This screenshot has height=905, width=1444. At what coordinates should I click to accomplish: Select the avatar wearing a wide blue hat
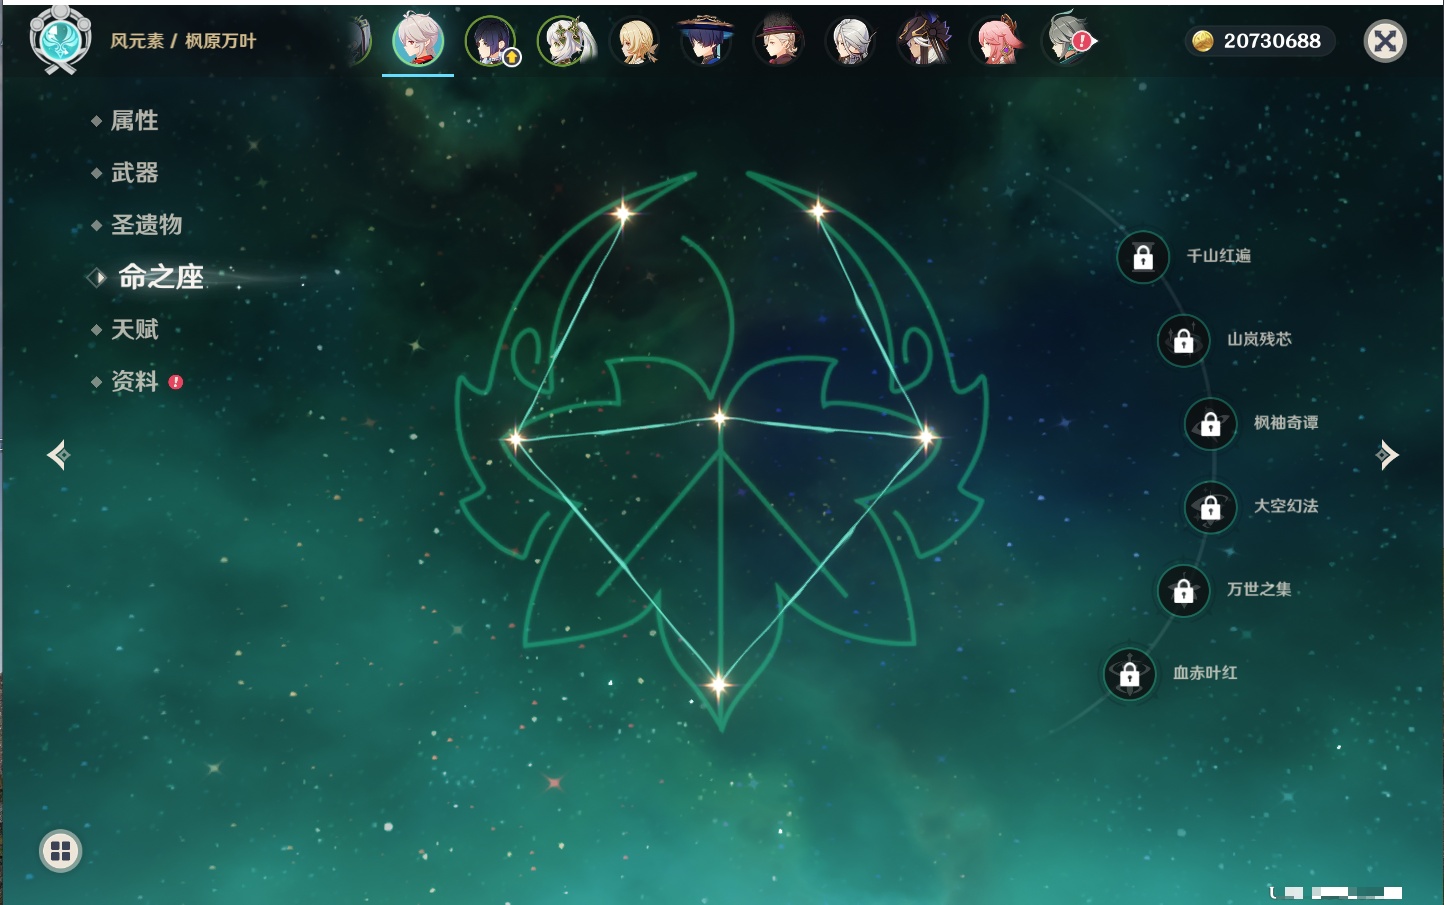click(x=706, y=40)
